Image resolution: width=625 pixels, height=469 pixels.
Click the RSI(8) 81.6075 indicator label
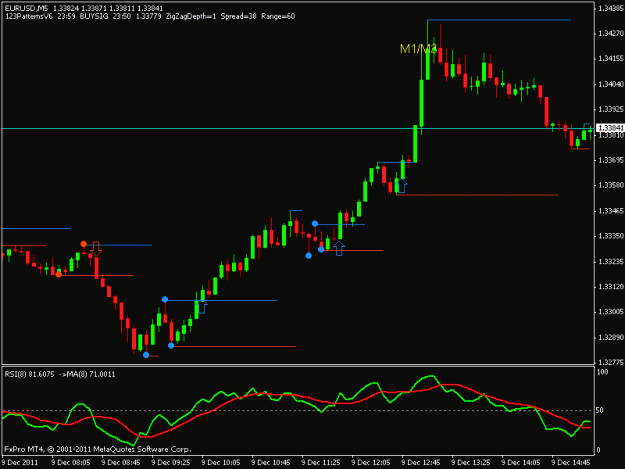pyautogui.click(x=29, y=374)
